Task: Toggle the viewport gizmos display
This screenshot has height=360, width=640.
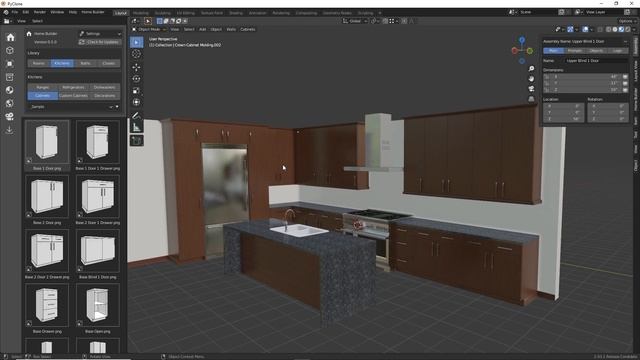Action: tap(570, 29)
